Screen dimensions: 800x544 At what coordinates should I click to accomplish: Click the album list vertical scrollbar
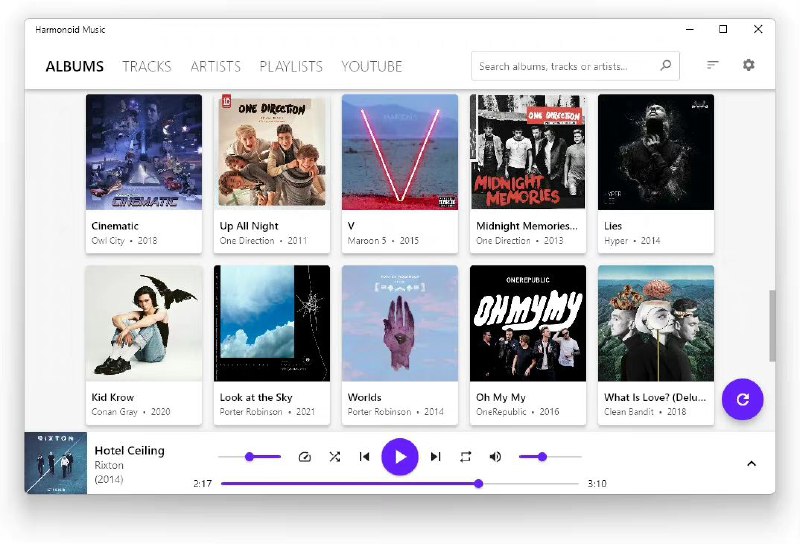[x=772, y=326]
